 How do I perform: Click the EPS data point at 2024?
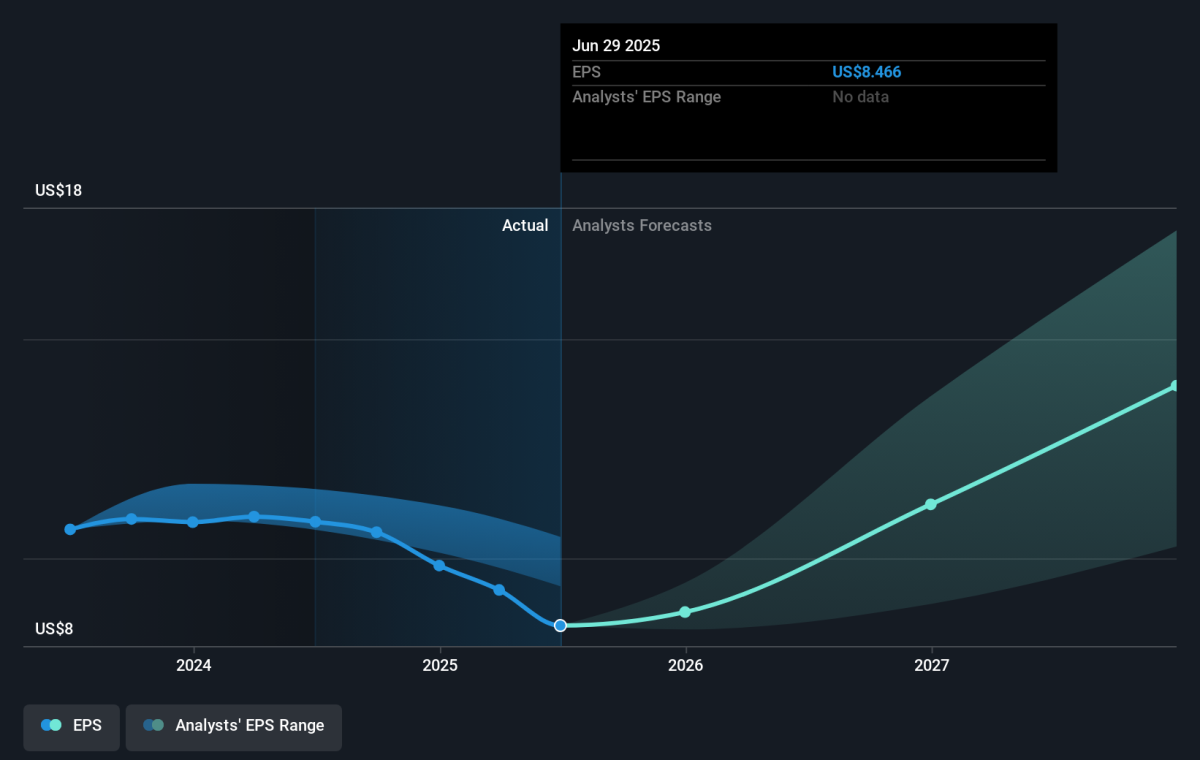(x=193, y=522)
